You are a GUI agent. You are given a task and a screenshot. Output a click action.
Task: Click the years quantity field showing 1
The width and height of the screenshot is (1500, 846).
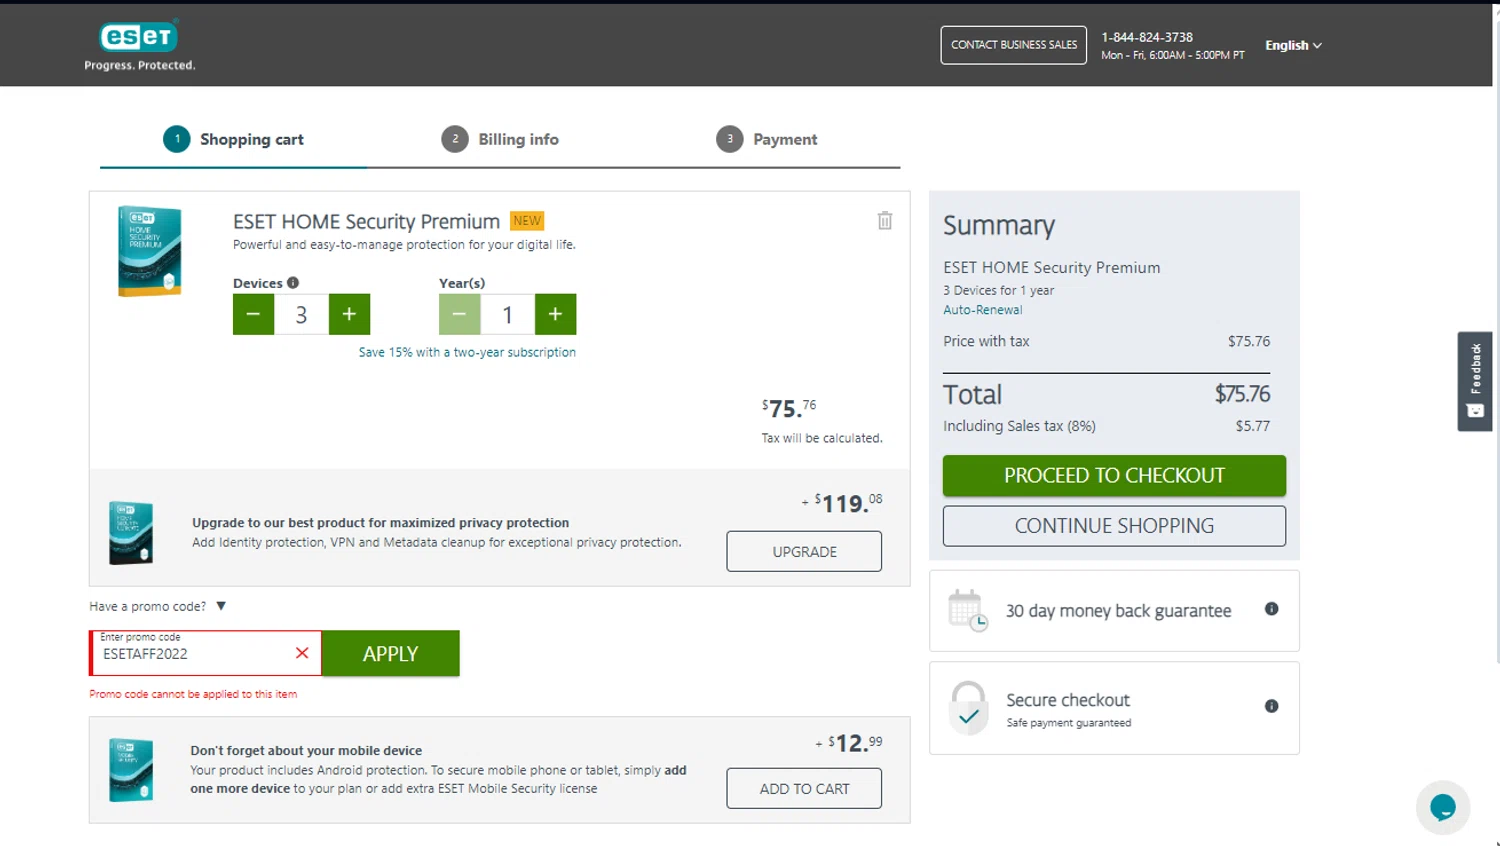[507, 315]
